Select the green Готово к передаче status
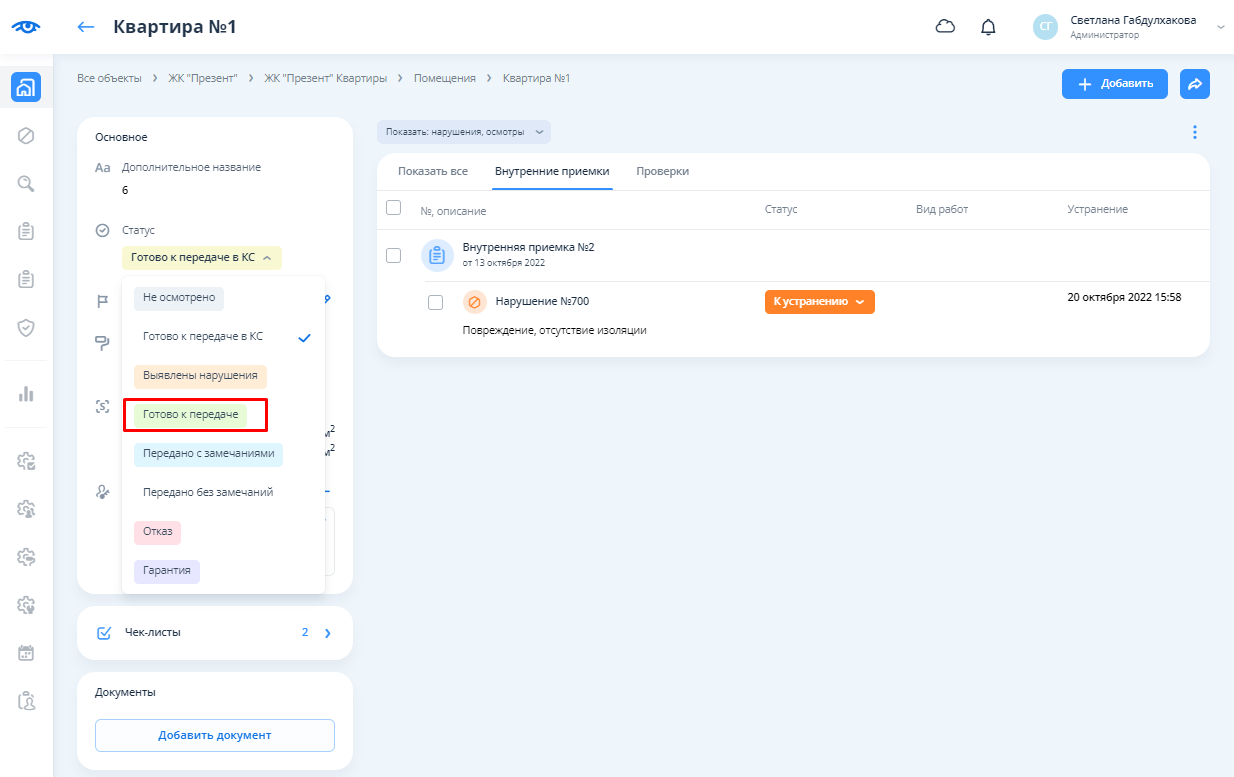Image resolution: width=1234 pixels, height=777 pixels. 190,414
